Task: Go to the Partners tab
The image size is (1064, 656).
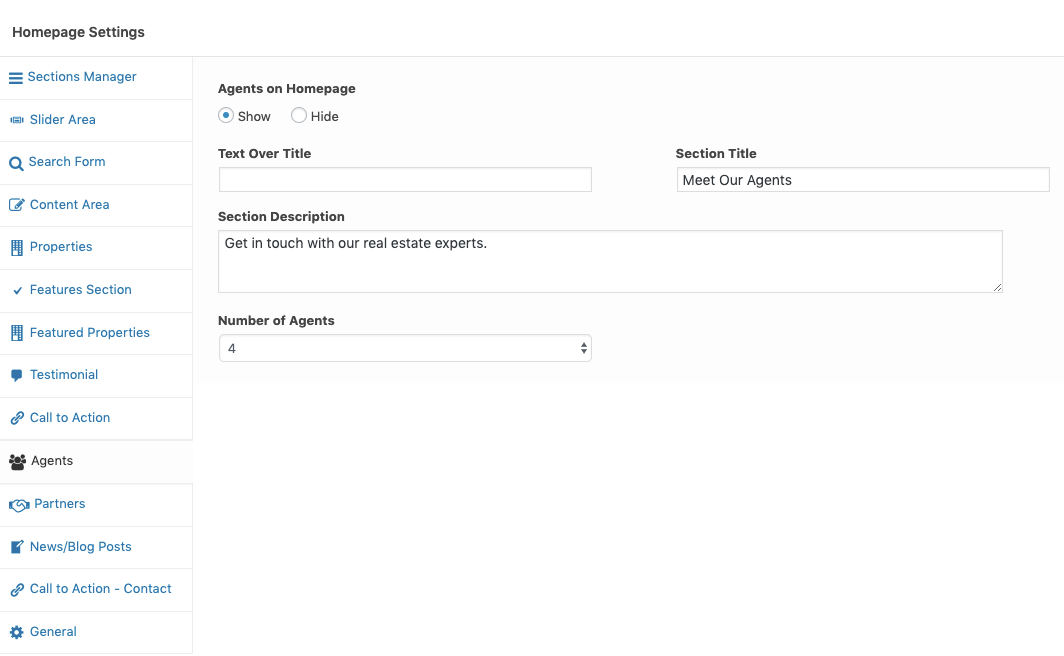Action: coord(96,505)
